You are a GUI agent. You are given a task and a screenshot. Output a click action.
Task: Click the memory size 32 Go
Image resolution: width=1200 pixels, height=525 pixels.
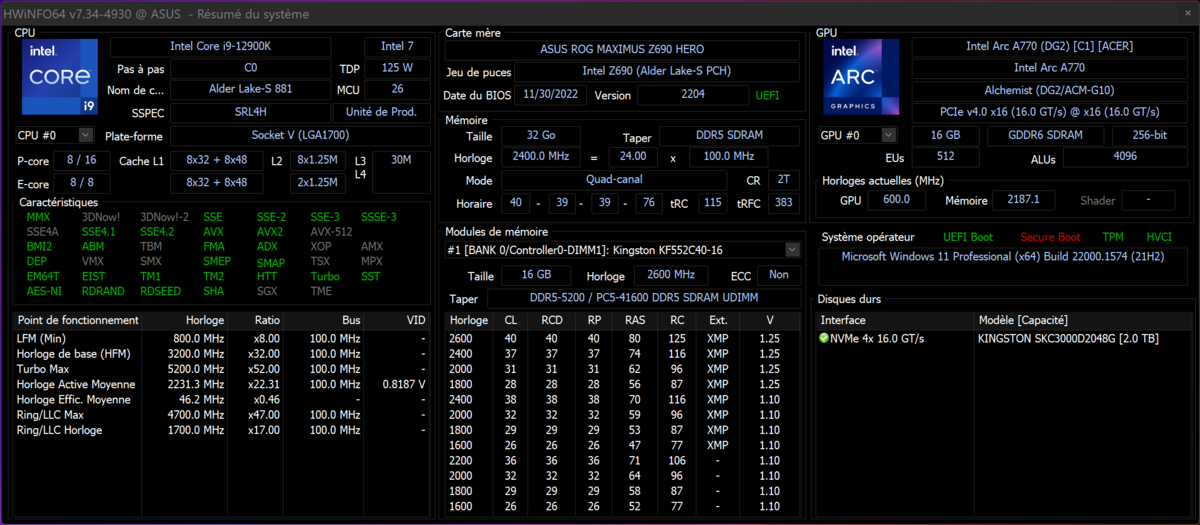(540, 137)
